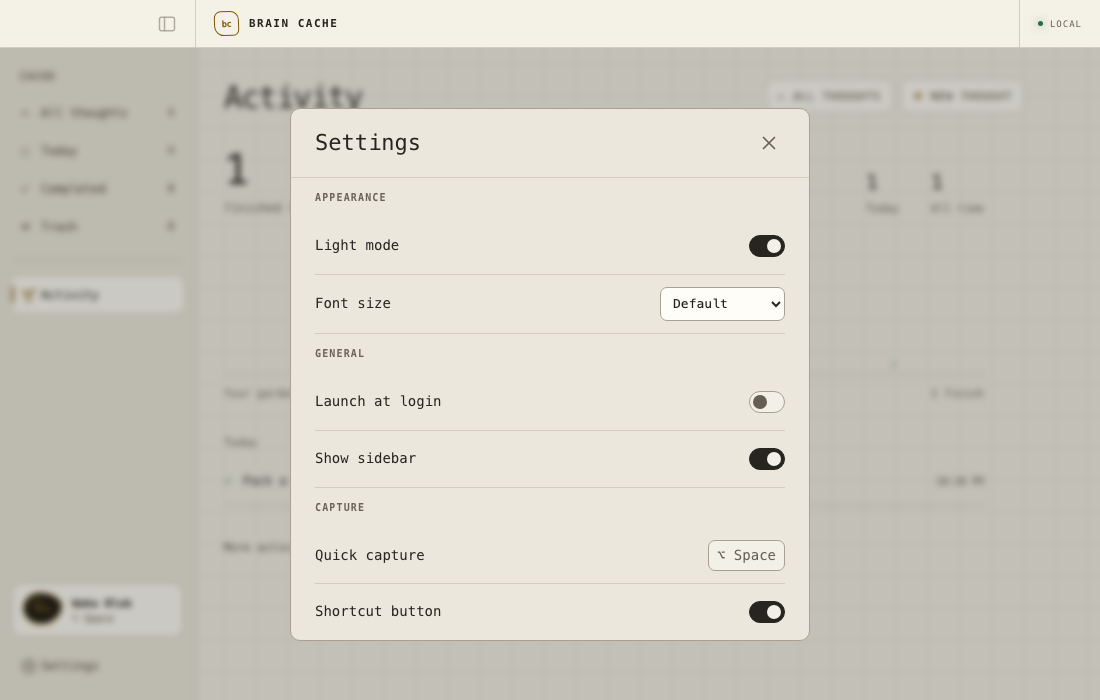1100x700 pixels.
Task: Toggle the sidebar panel icon
Action: [x=167, y=24]
